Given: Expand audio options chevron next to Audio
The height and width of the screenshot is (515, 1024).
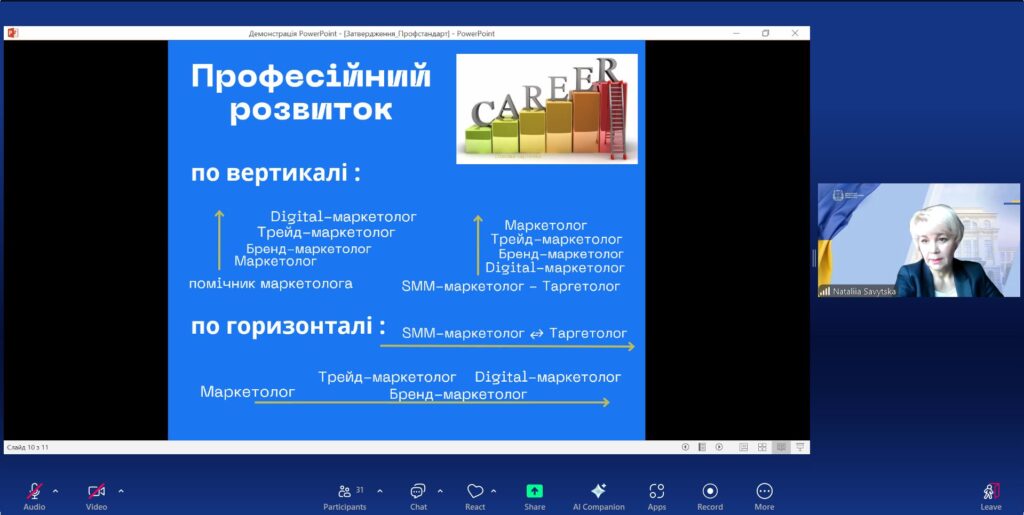Looking at the screenshot, I should (x=55, y=491).
